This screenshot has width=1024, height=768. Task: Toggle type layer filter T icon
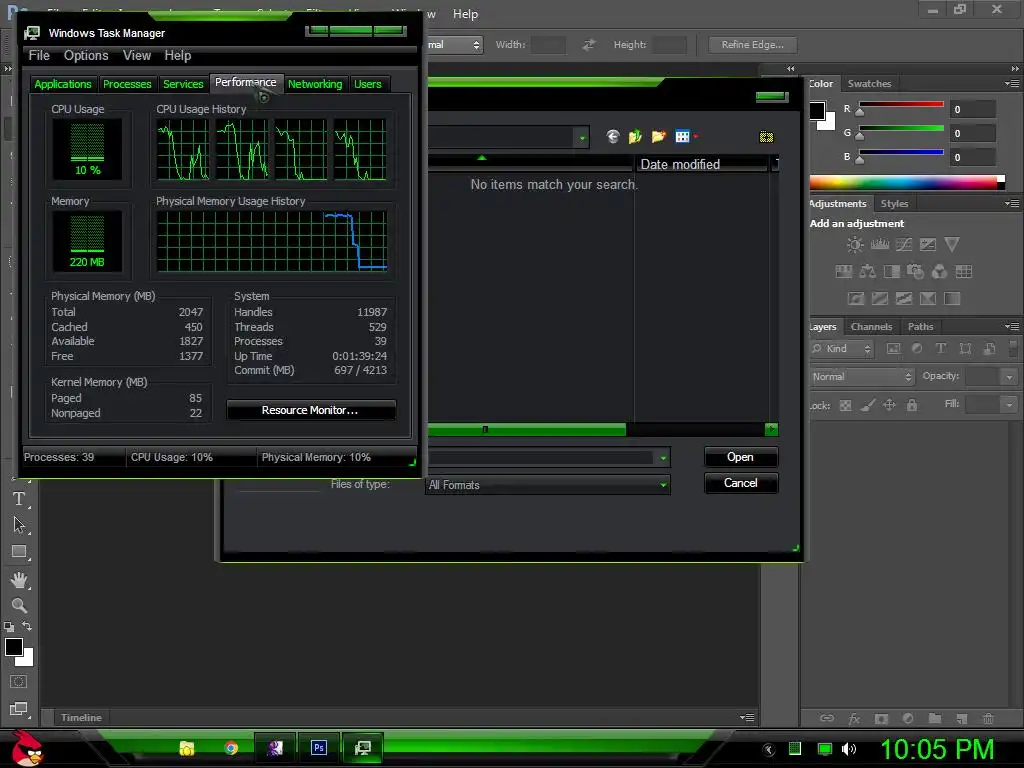(x=940, y=349)
